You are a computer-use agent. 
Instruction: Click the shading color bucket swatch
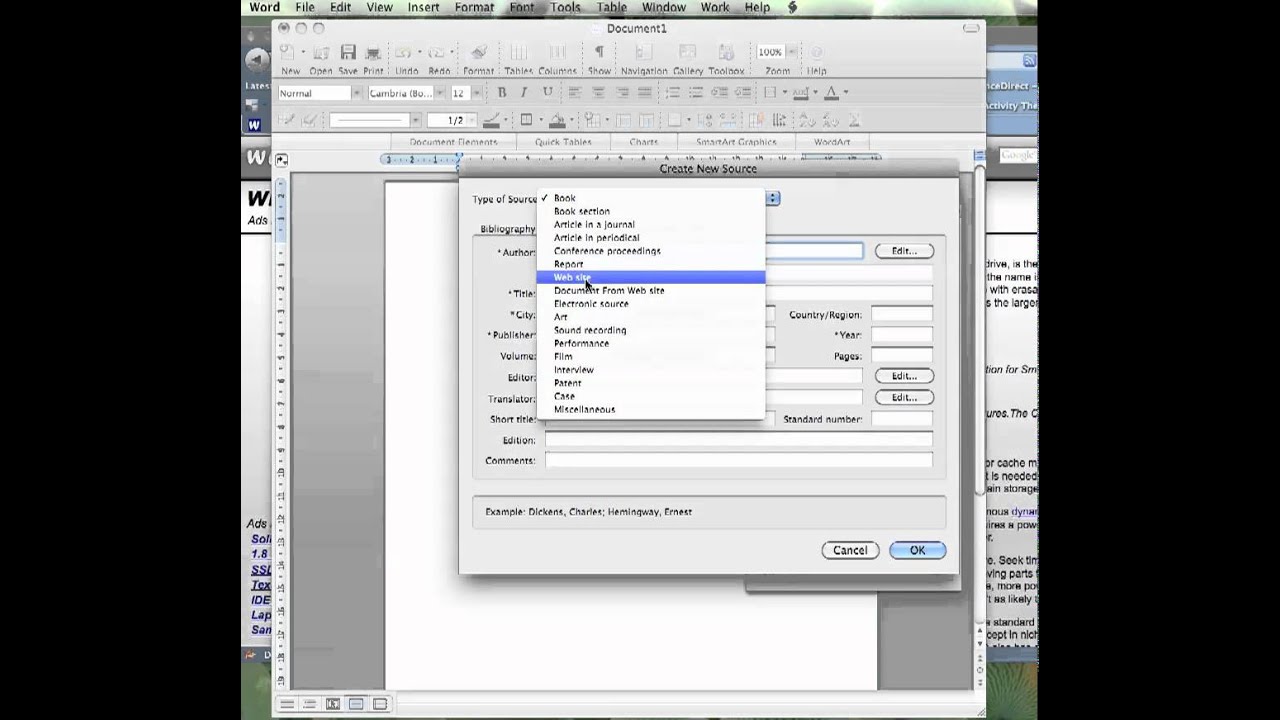tap(558, 120)
